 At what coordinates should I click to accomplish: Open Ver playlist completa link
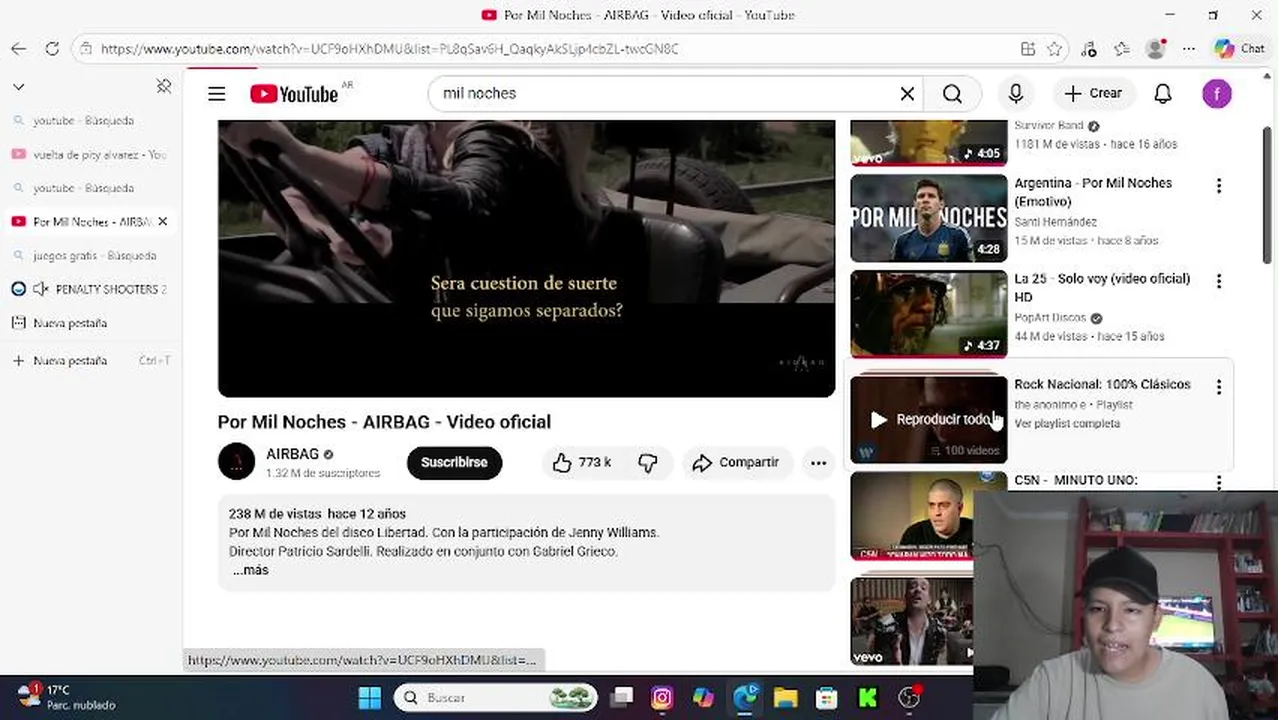click(x=1067, y=424)
